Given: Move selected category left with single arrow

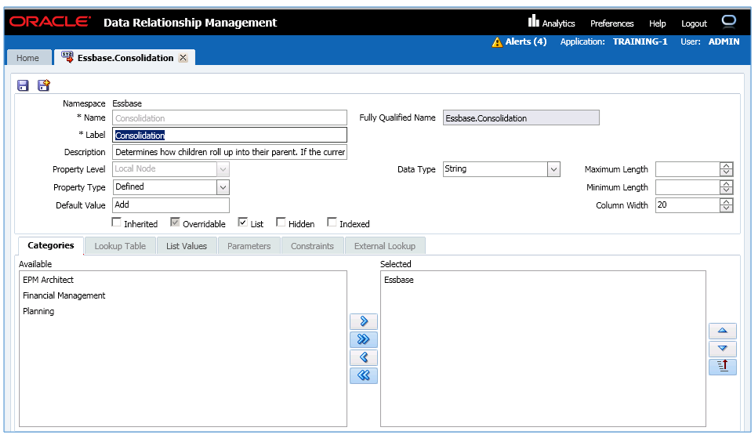Looking at the screenshot, I should click(364, 358).
